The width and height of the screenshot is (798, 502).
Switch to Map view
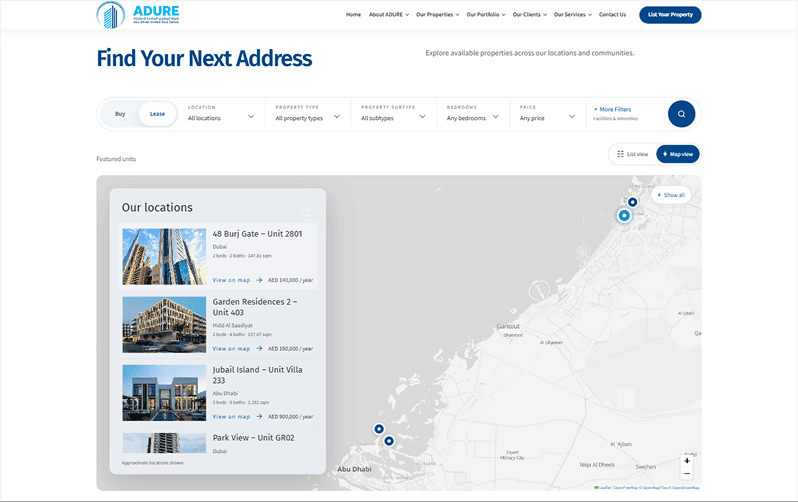(x=678, y=154)
